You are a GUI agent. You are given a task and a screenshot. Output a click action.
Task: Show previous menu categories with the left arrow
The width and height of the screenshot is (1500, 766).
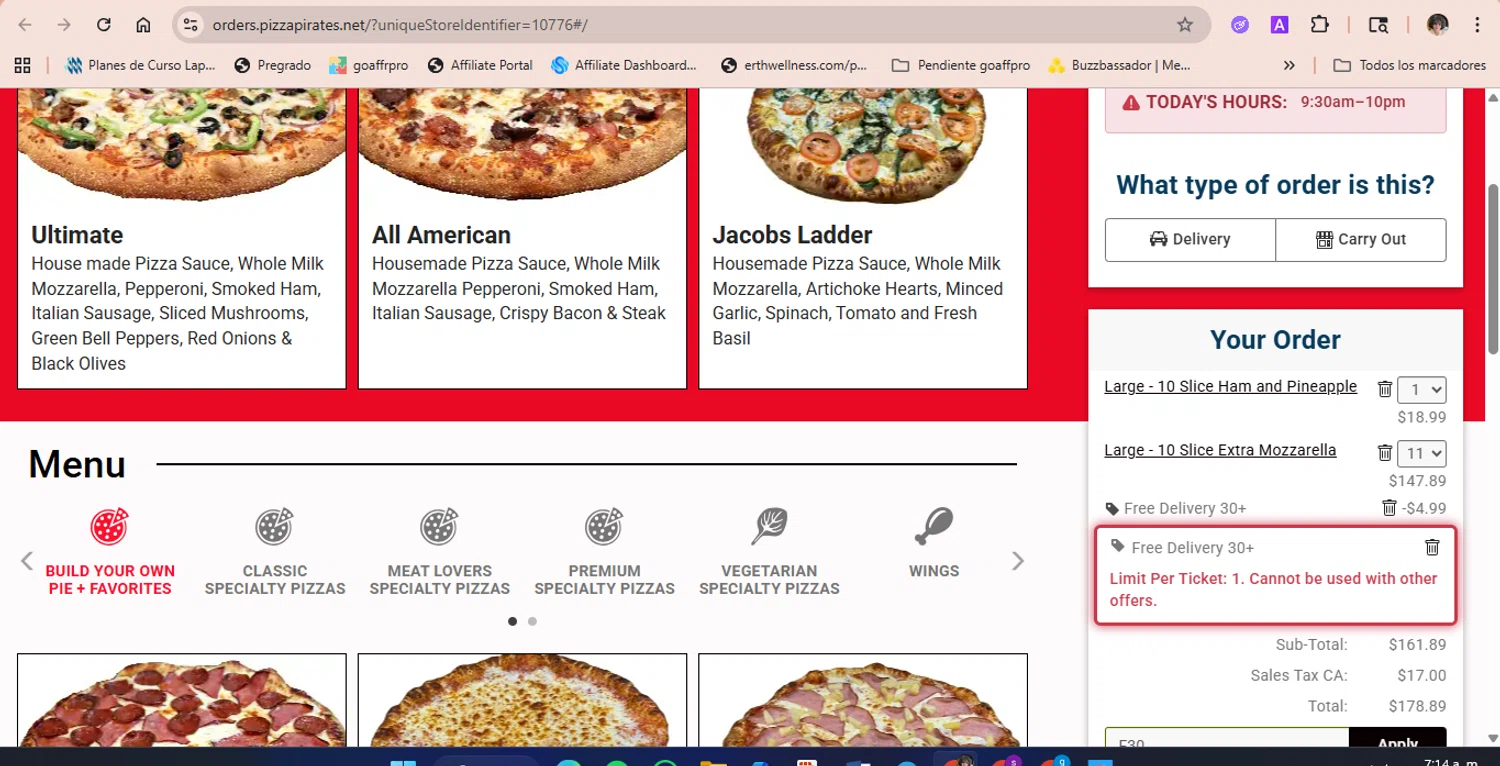click(27, 561)
